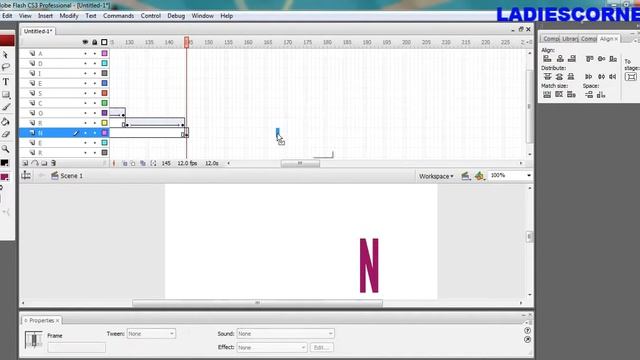Image resolution: width=640 pixels, height=360 pixels.
Task: Click the Edit sound effect button
Action: pyautogui.click(x=322, y=347)
